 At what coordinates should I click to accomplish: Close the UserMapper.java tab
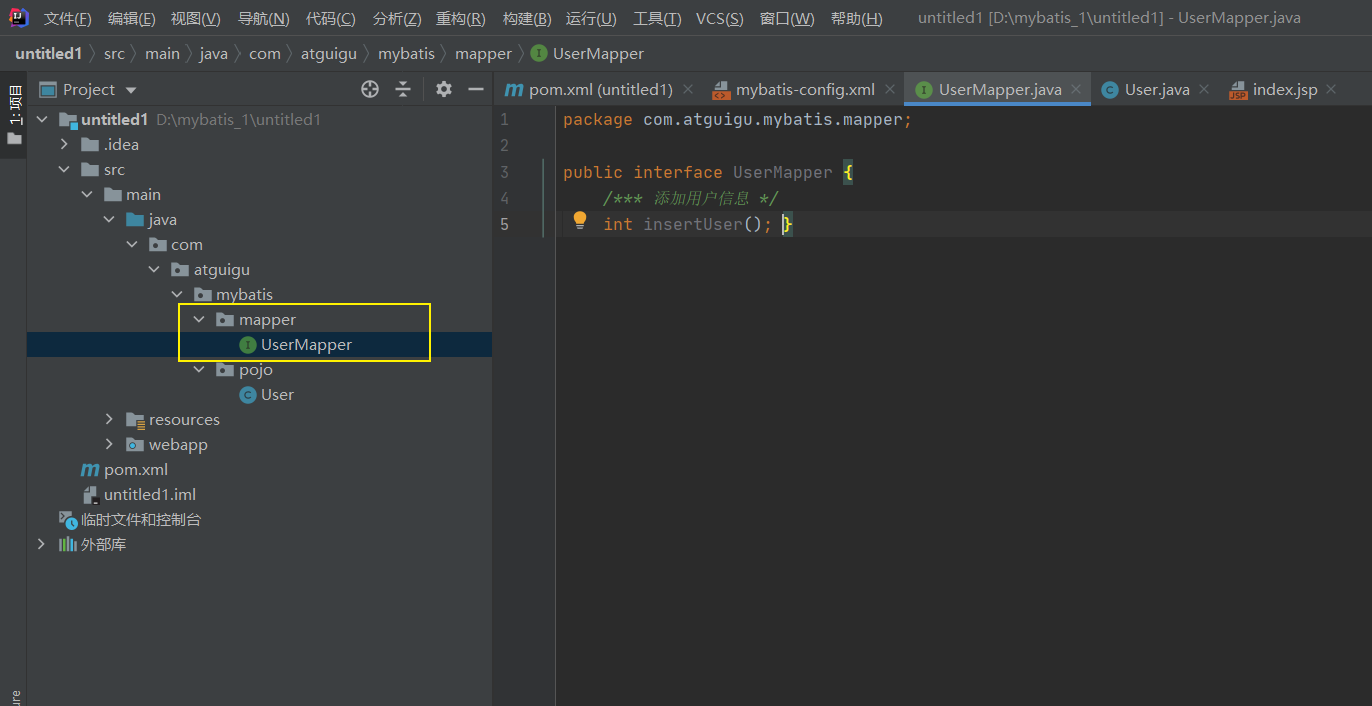(1076, 89)
